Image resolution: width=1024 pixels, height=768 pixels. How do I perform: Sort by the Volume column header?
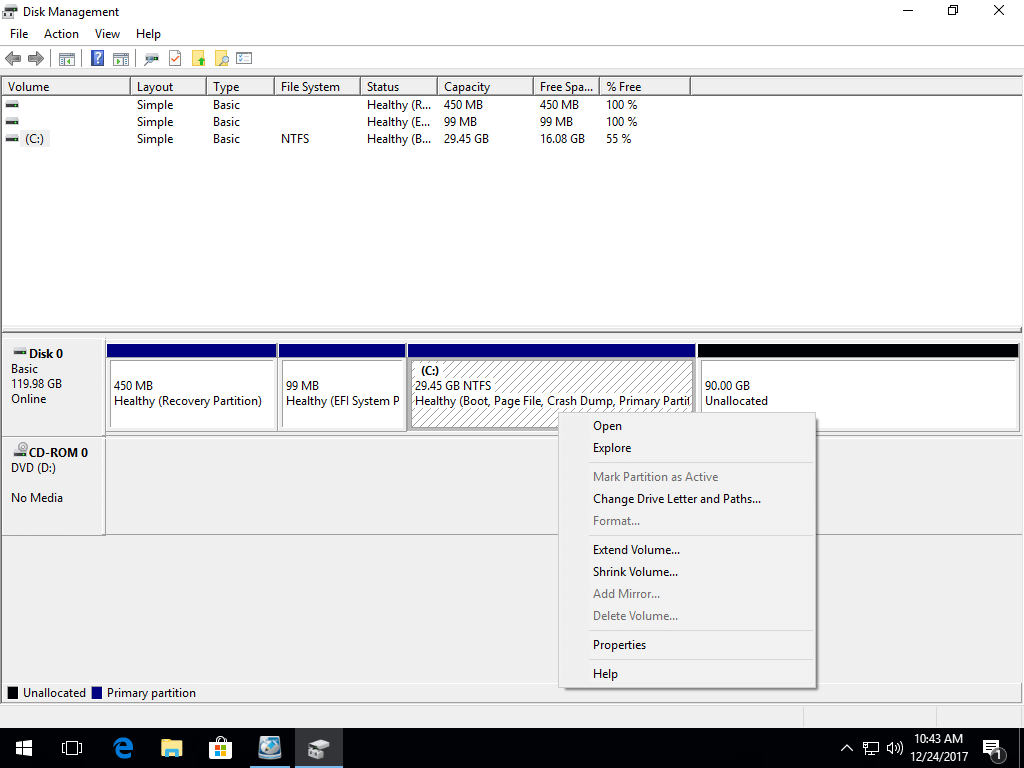[66, 87]
